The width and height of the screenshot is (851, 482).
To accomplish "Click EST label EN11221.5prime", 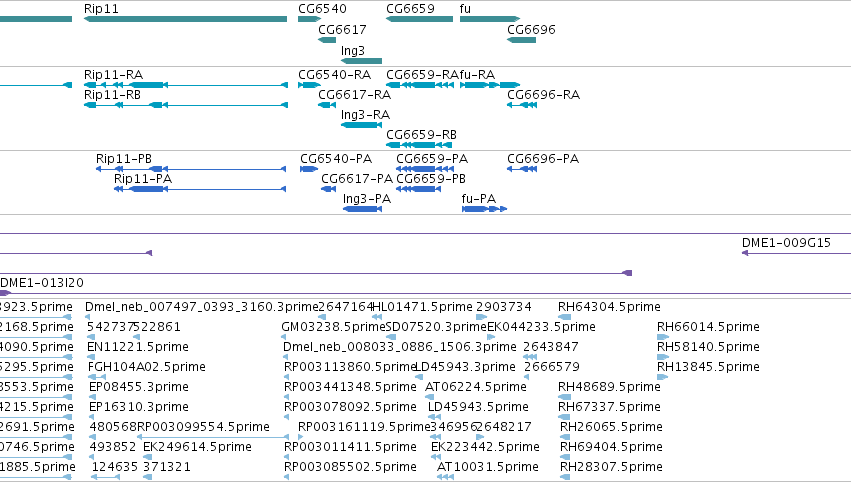I will 138,347.
